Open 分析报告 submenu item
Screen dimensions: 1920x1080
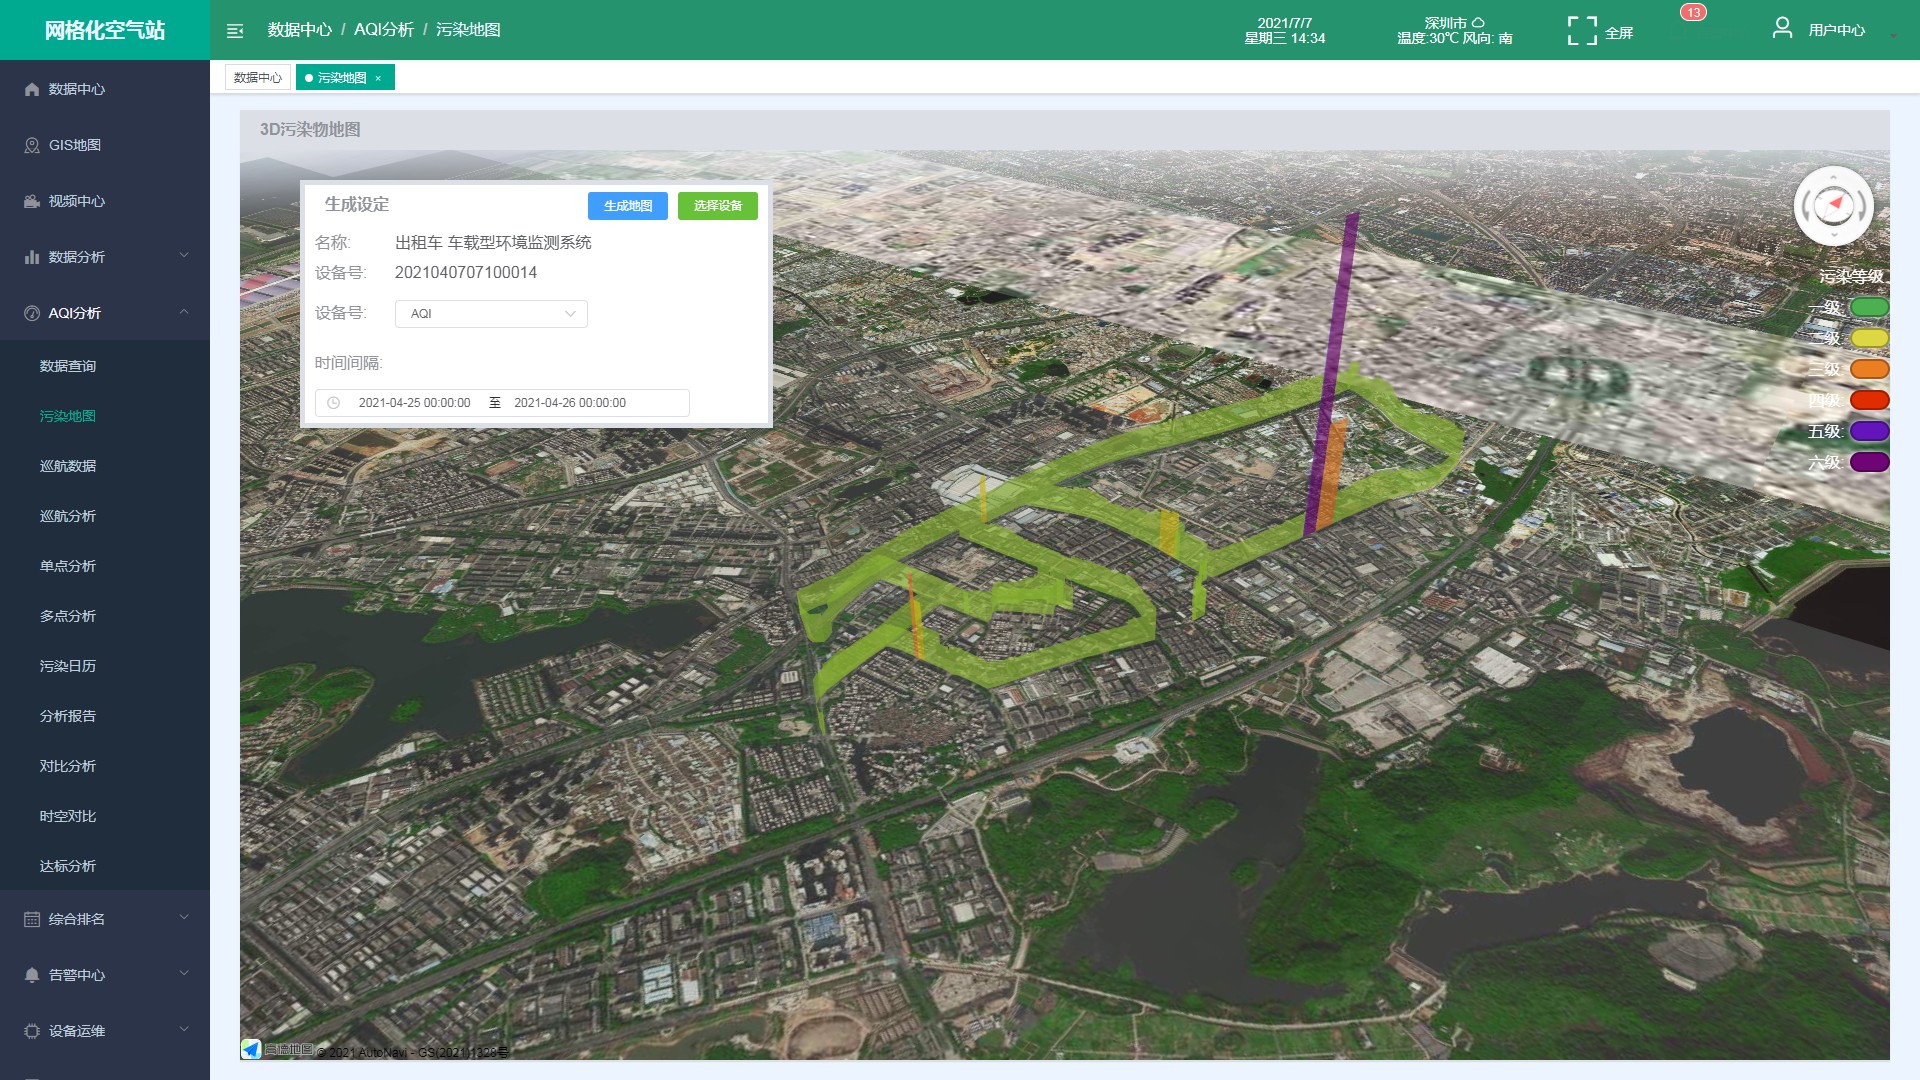68,716
